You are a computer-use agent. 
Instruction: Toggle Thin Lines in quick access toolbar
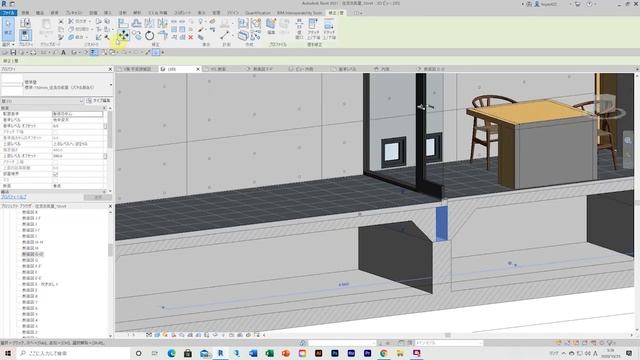[93, 52]
